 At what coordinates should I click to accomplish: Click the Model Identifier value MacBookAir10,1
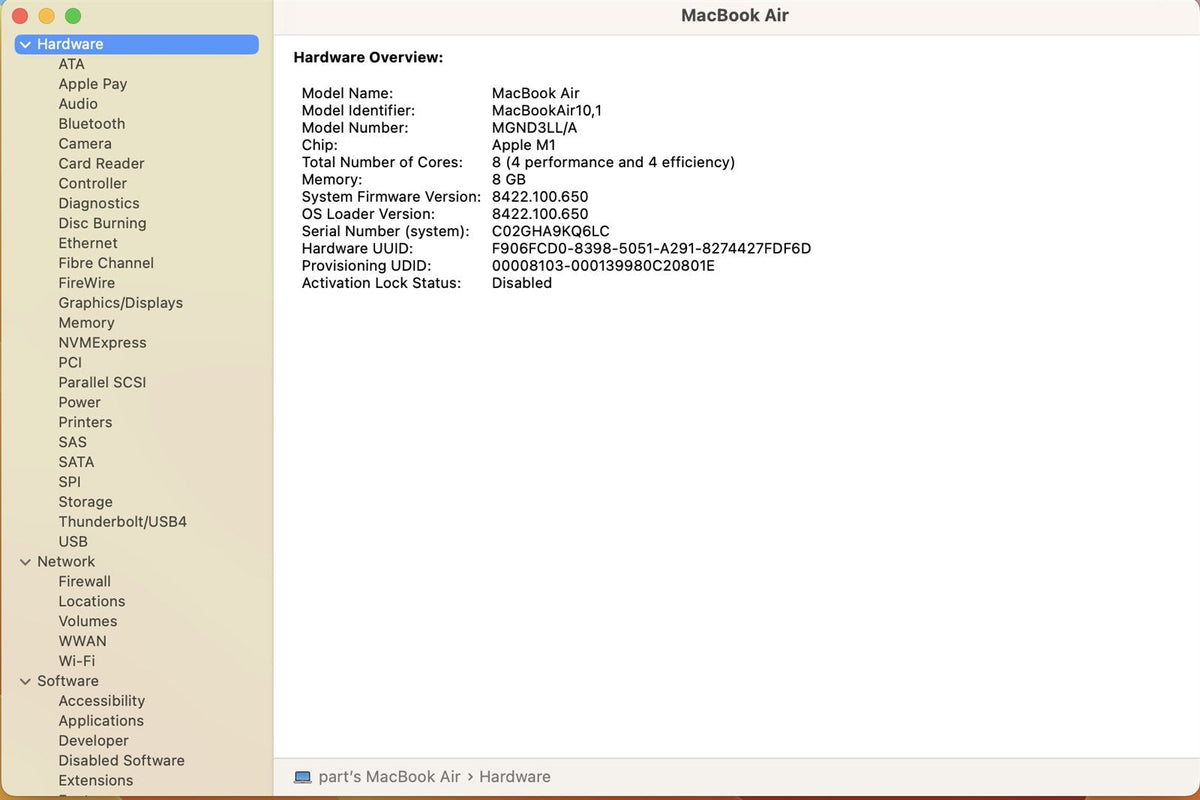pyautogui.click(x=547, y=111)
